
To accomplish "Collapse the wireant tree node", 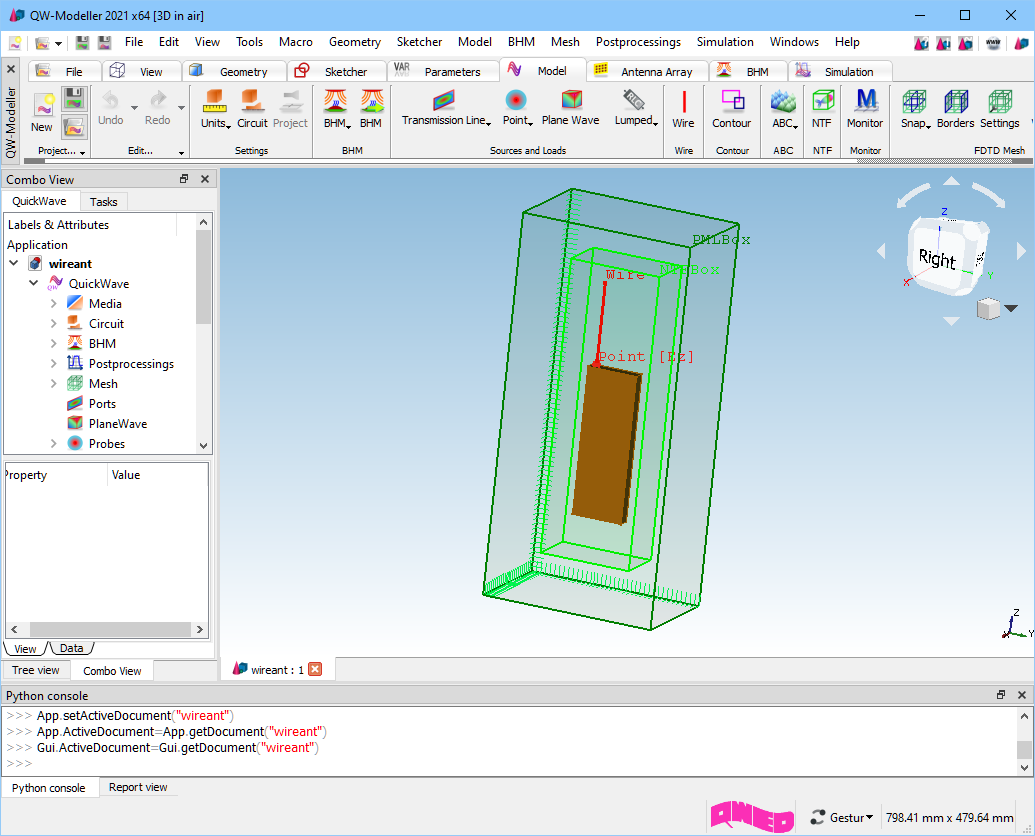I will tap(14, 263).
